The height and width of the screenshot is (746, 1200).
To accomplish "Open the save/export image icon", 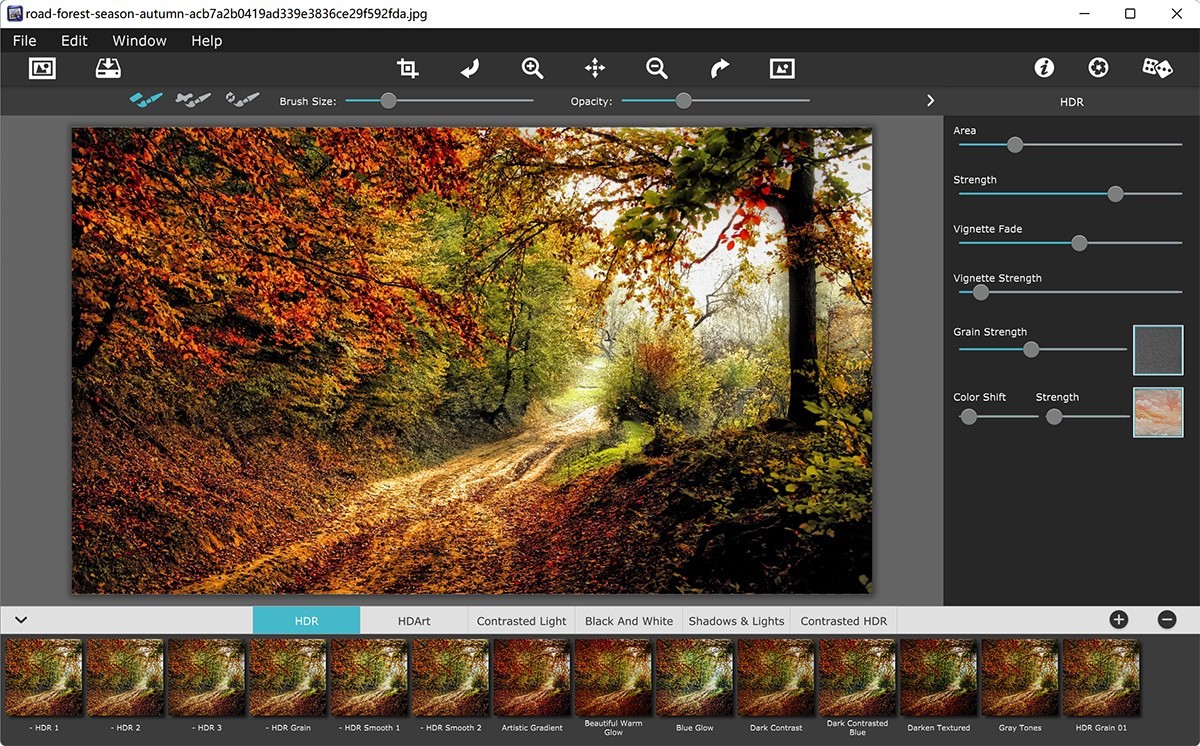I will (108, 67).
